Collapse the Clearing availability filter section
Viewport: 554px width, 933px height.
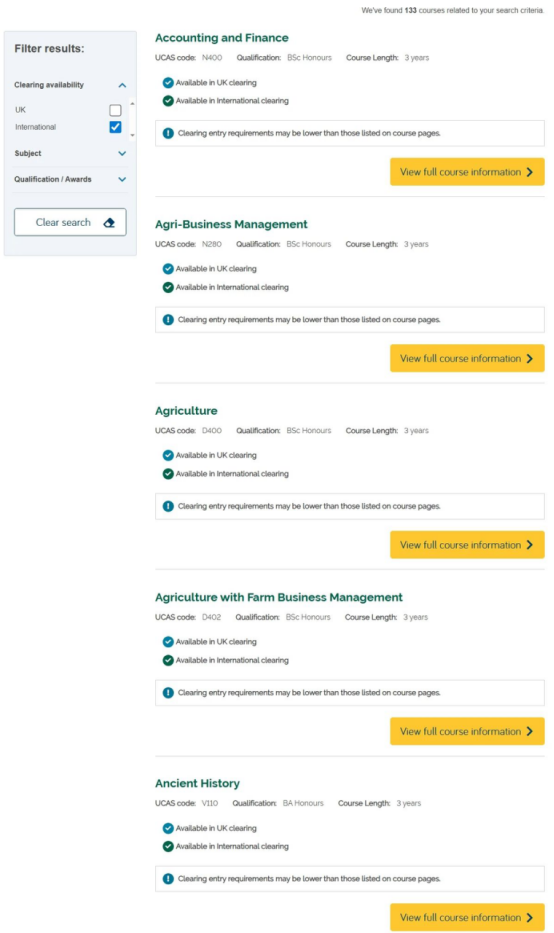pyautogui.click(x=122, y=85)
